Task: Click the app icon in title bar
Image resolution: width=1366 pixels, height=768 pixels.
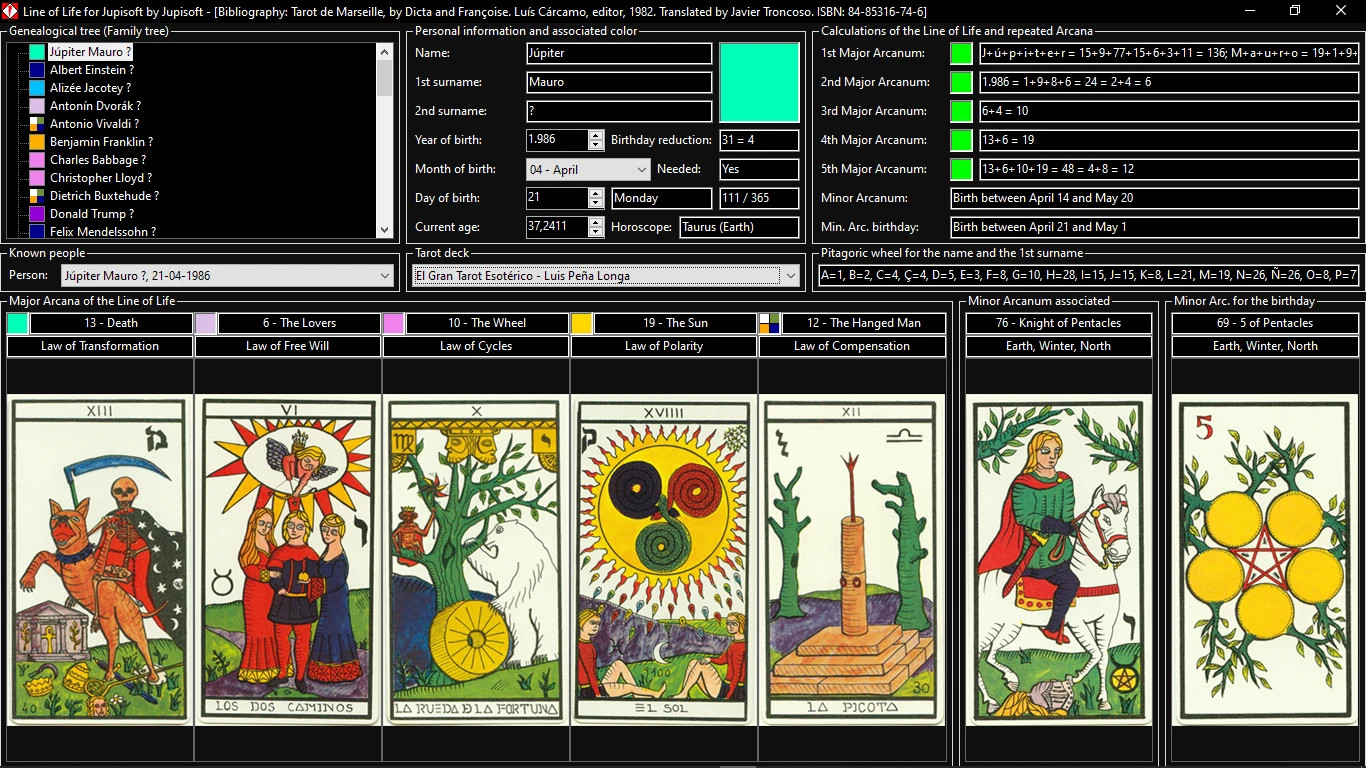Action: coord(11,11)
